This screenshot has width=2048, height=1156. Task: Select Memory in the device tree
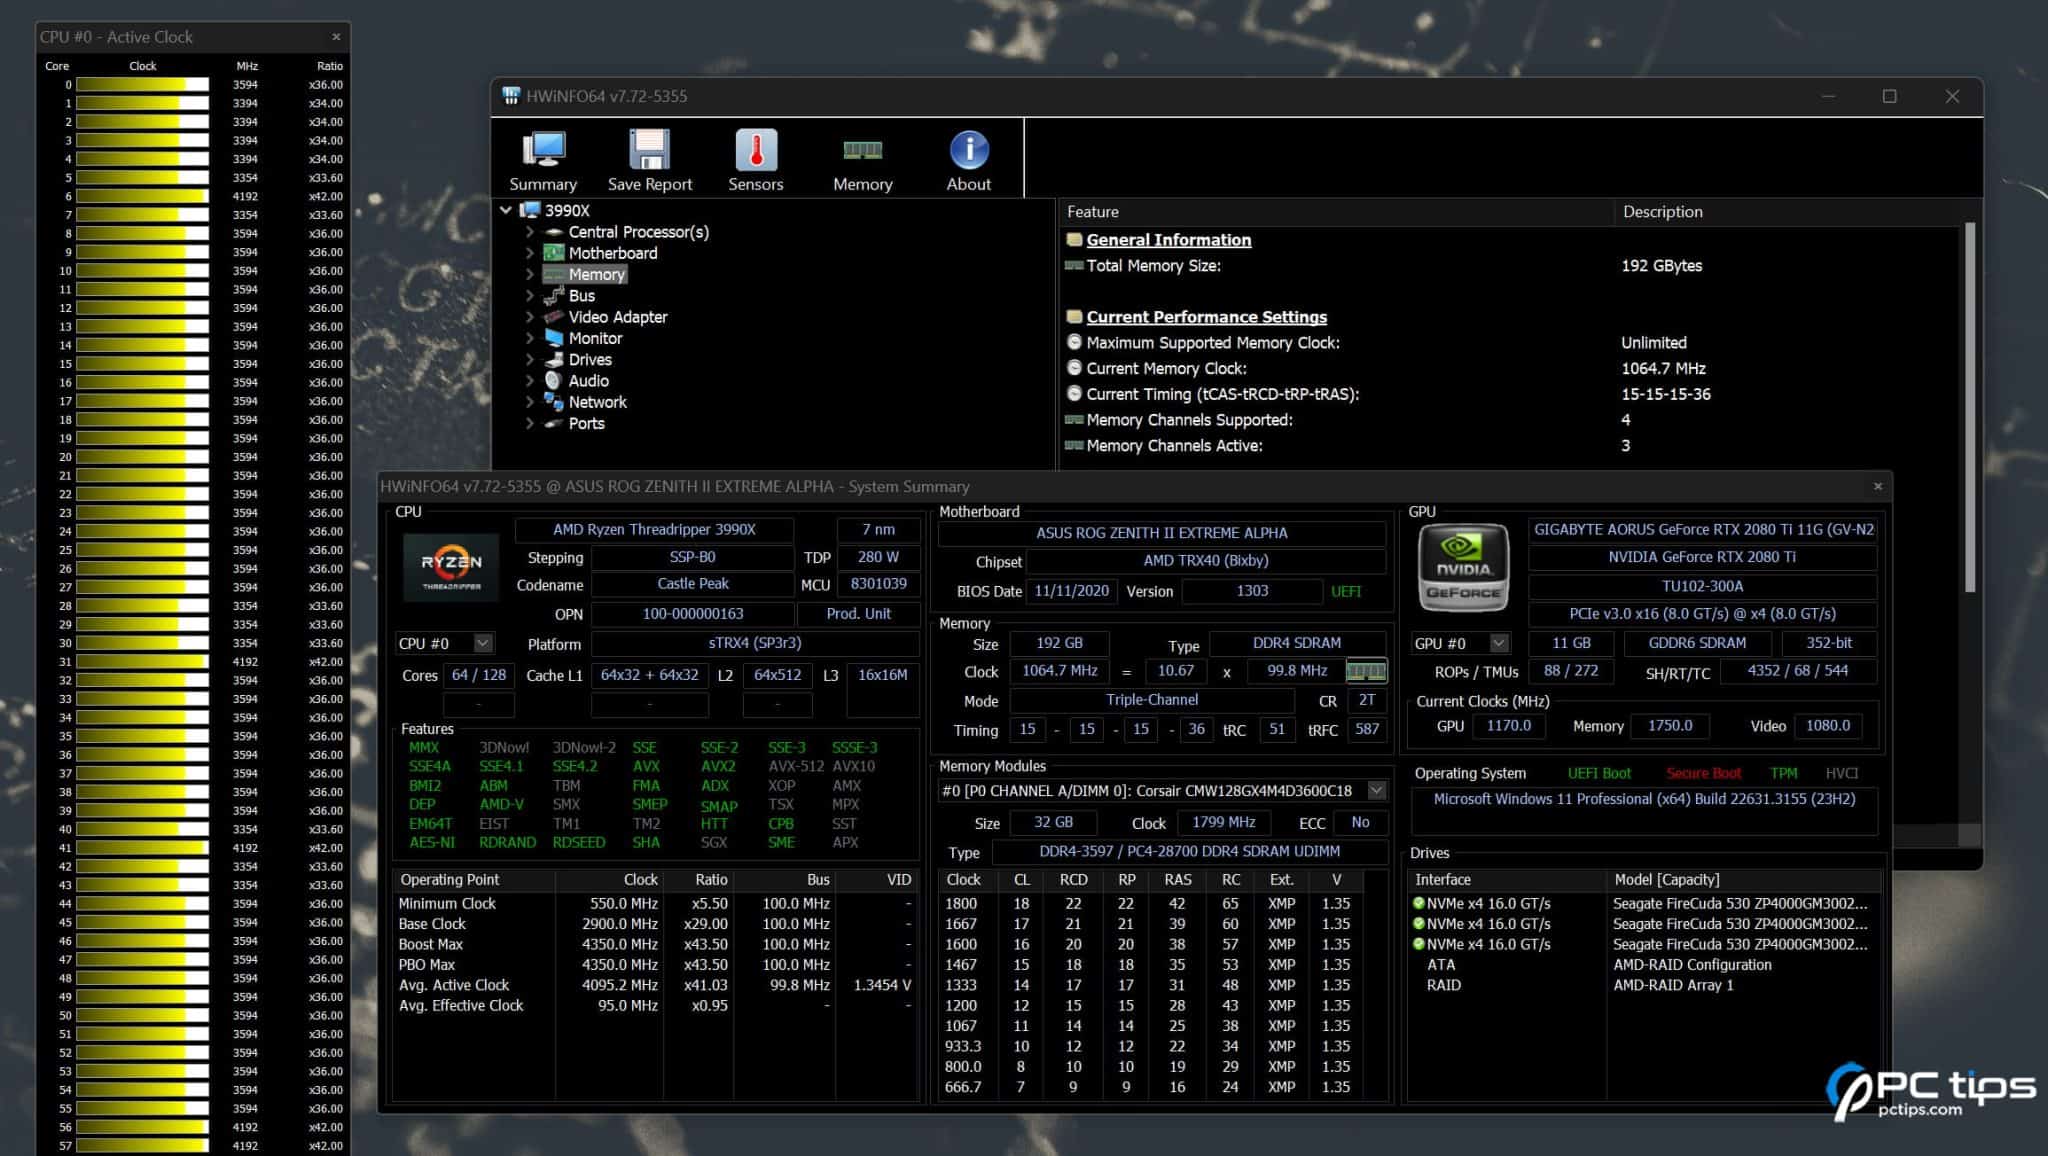tap(596, 274)
